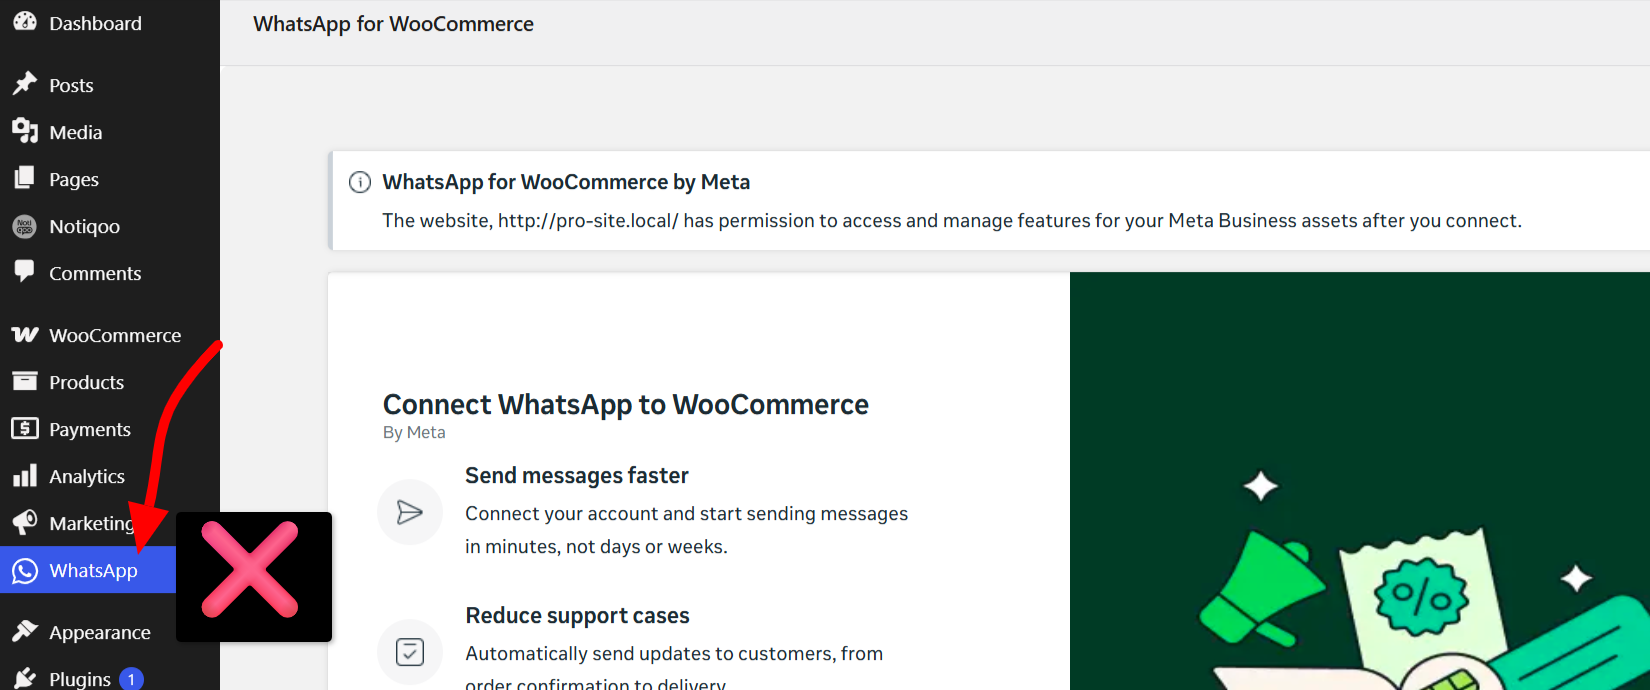Click the 'Send messages faster' heading
The height and width of the screenshot is (690, 1650).
click(x=576, y=475)
